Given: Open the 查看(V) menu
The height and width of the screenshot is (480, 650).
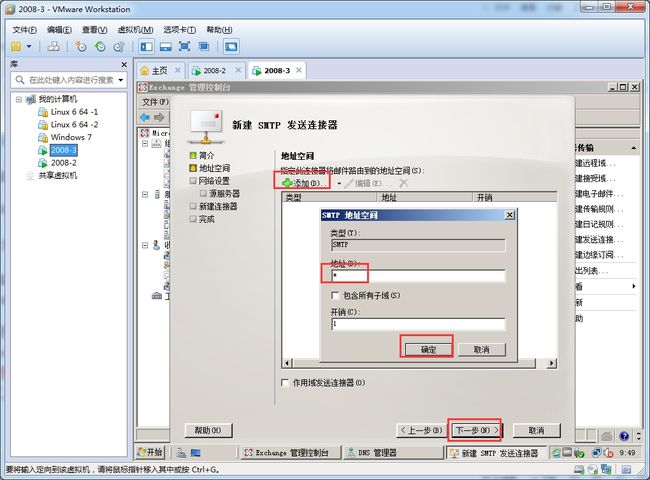Looking at the screenshot, I should [95, 30].
